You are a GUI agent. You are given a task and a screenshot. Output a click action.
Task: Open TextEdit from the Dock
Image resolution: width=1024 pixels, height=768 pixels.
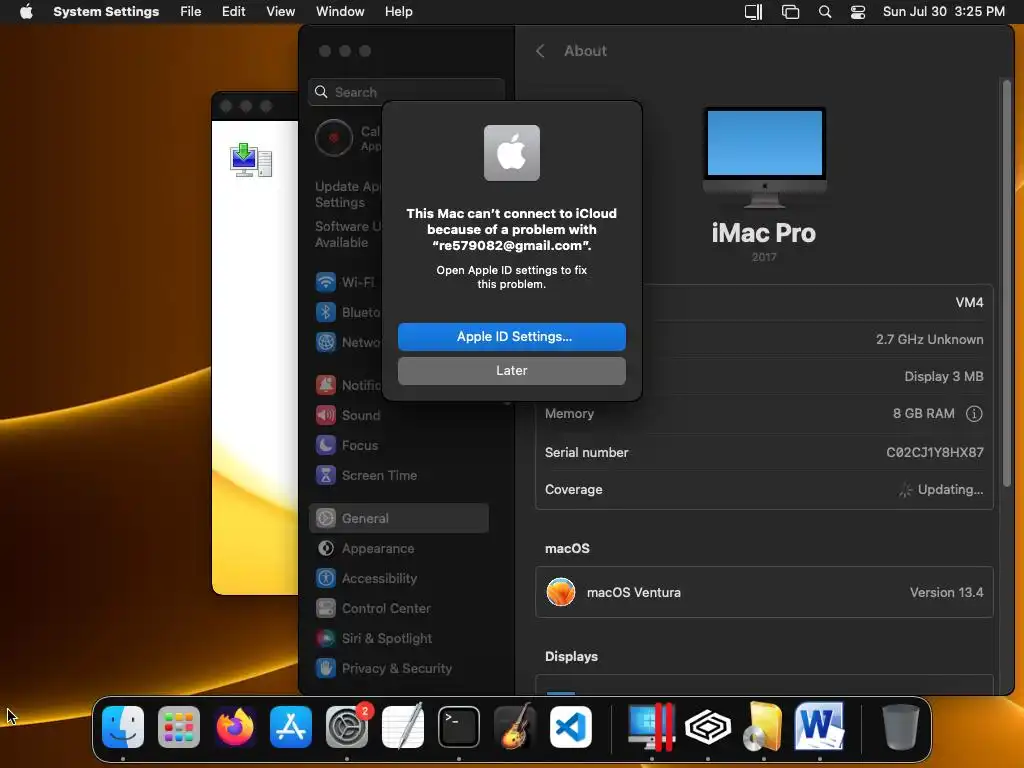(x=403, y=727)
